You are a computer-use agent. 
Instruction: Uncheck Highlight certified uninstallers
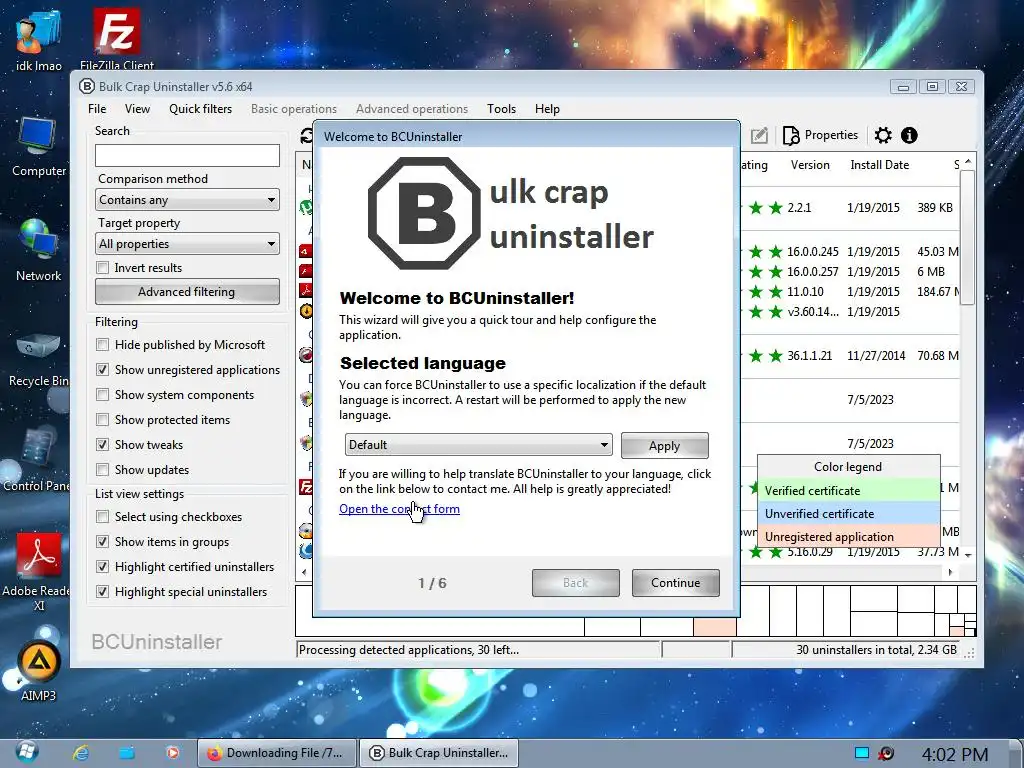(x=103, y=567)
